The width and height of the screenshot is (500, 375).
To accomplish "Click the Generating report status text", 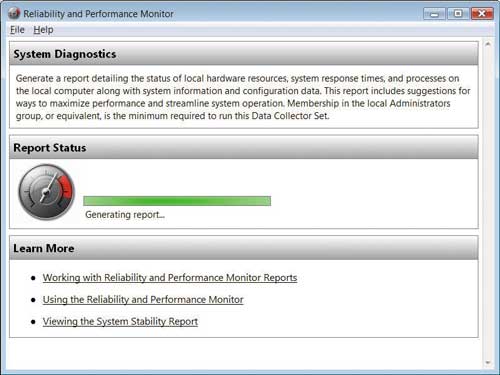I will click(125, 215).
